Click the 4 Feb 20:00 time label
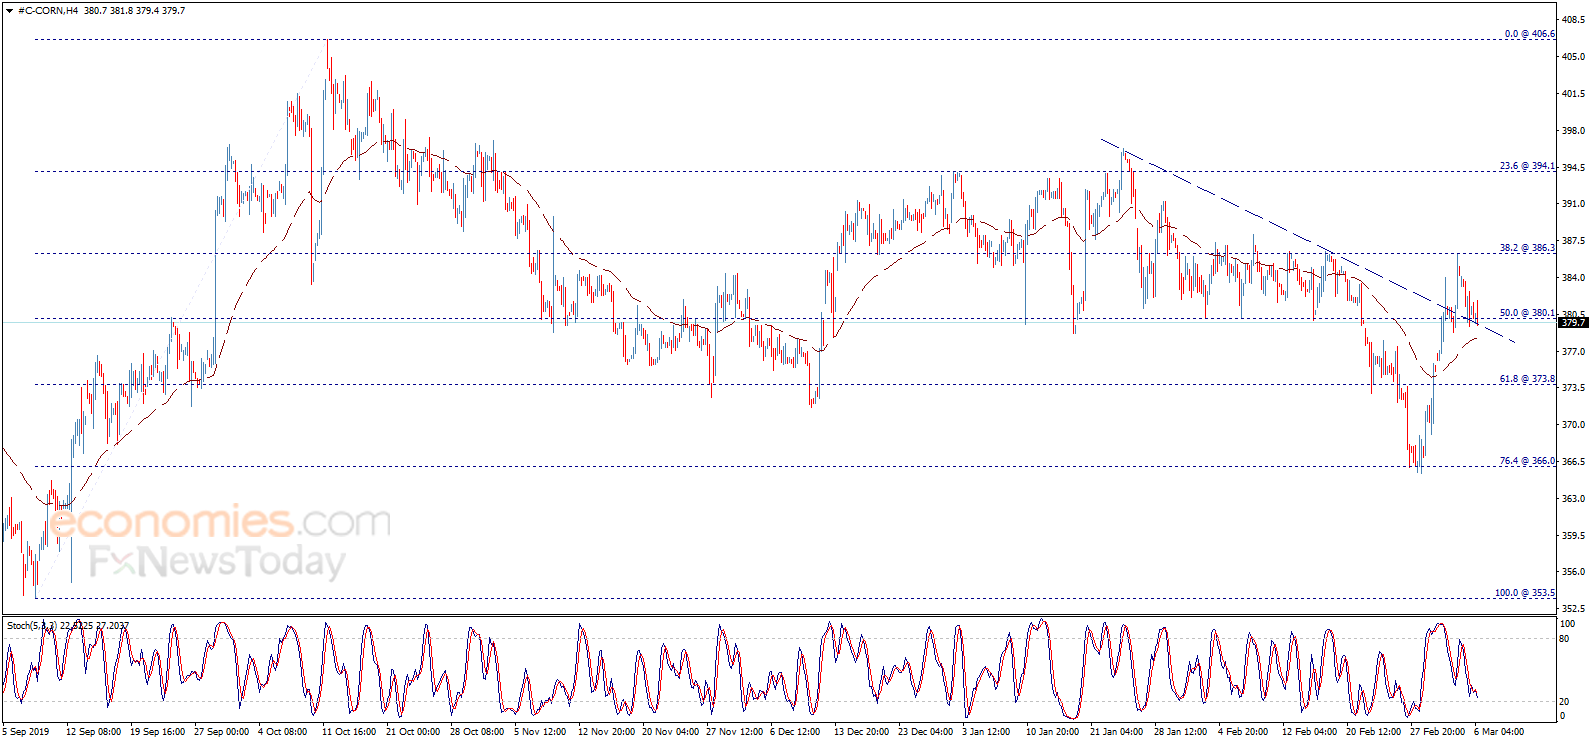This screenshot has width=1596, height=743. pos(1243,732)
